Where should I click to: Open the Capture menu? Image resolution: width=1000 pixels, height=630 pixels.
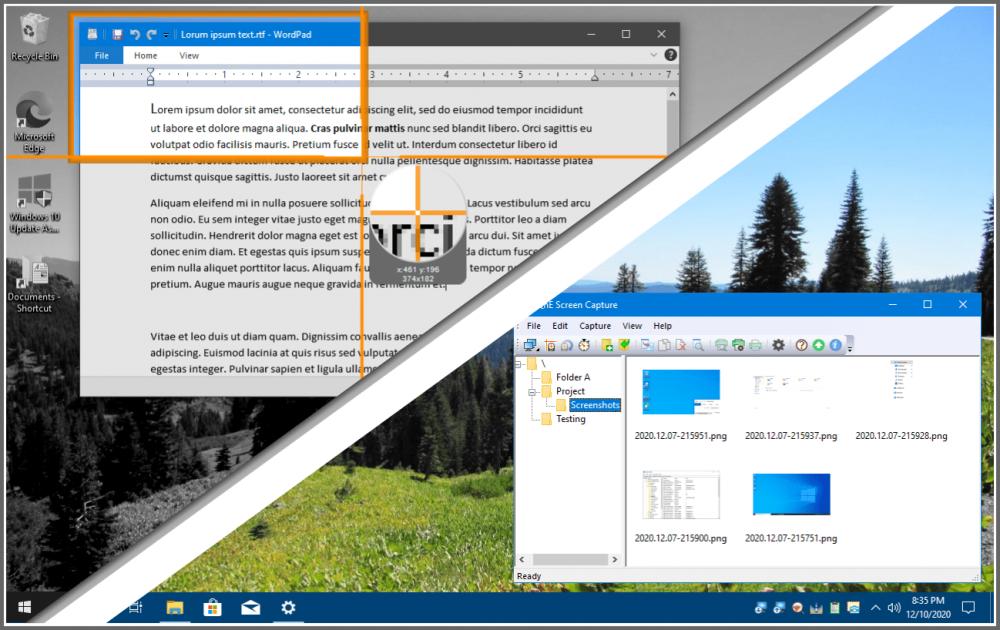pos(596,325)
